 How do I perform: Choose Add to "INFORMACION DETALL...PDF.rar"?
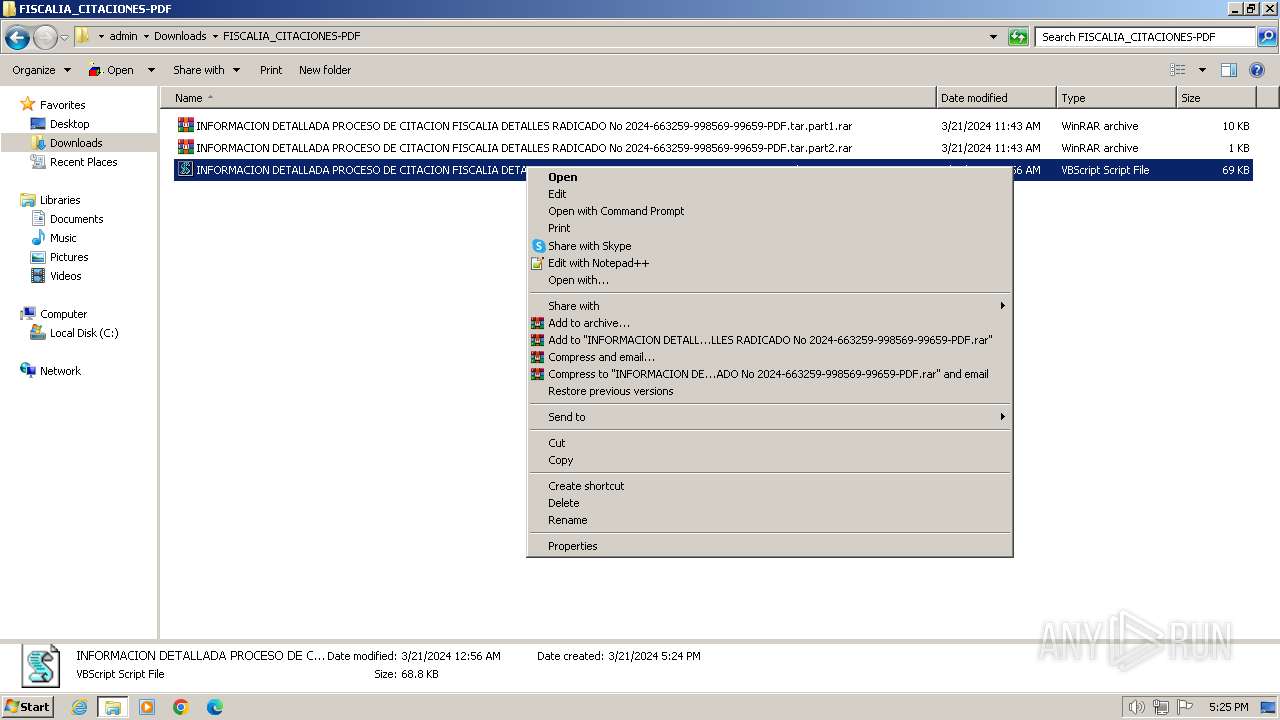point(770,340)
